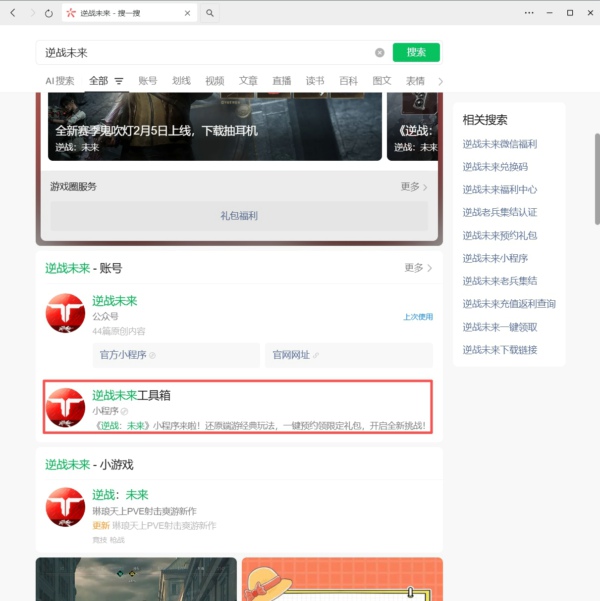
Task: Click the back navigation arrow
Action: (x=12, y=13)
